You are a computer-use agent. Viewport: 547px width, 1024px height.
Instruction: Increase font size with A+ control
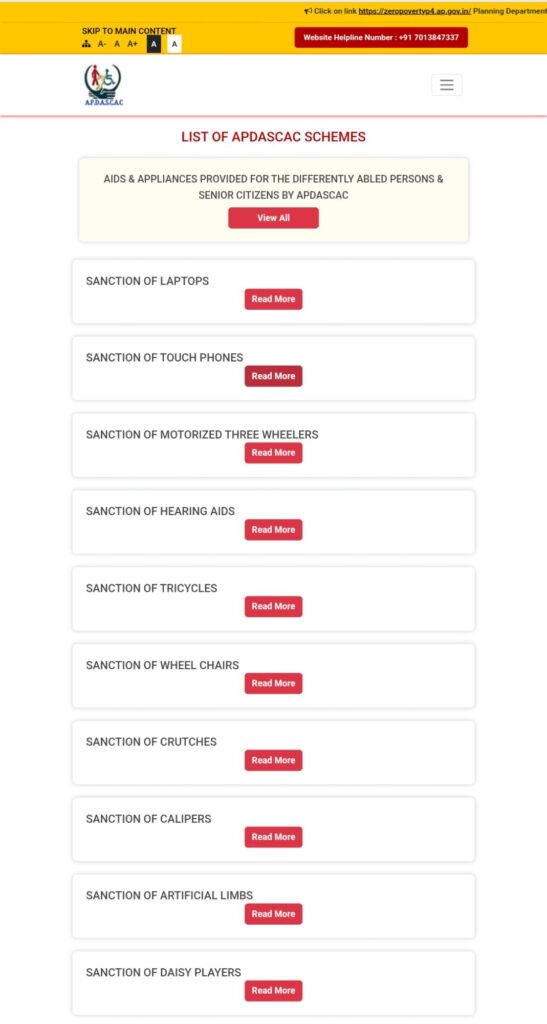[x=133, y=44]
